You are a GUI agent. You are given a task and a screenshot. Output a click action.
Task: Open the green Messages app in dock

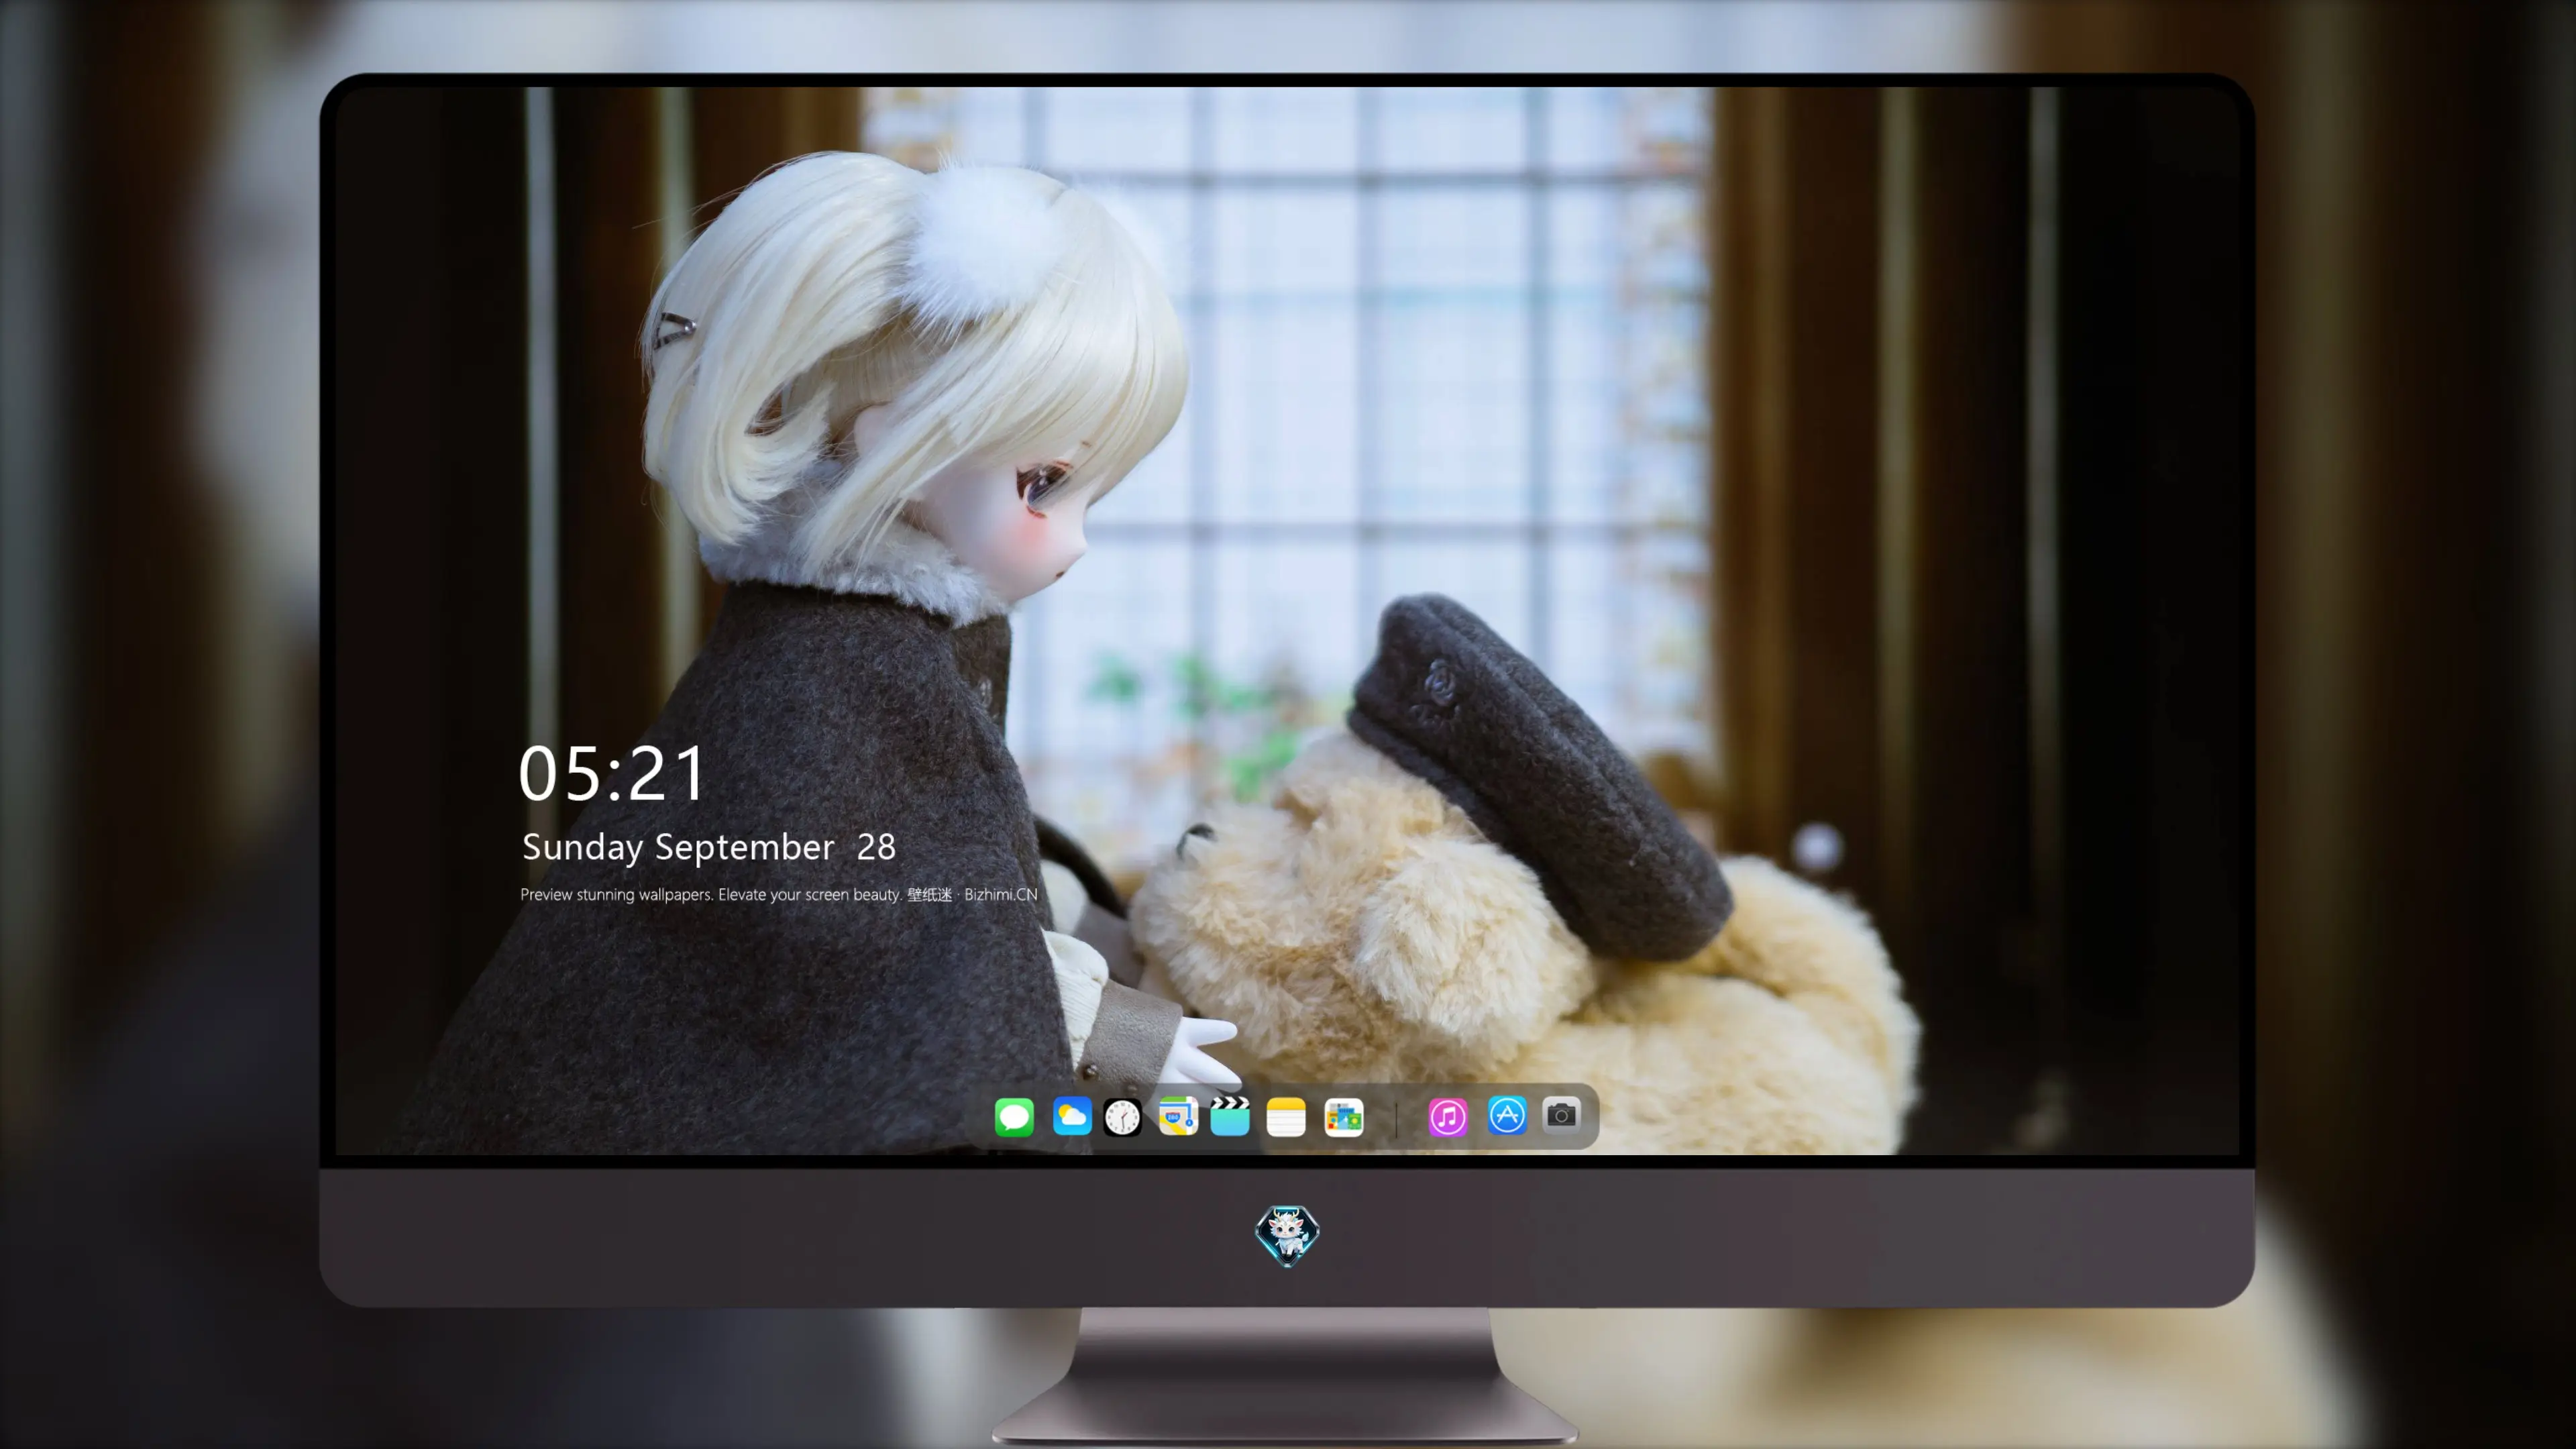coord(1014,1117)
